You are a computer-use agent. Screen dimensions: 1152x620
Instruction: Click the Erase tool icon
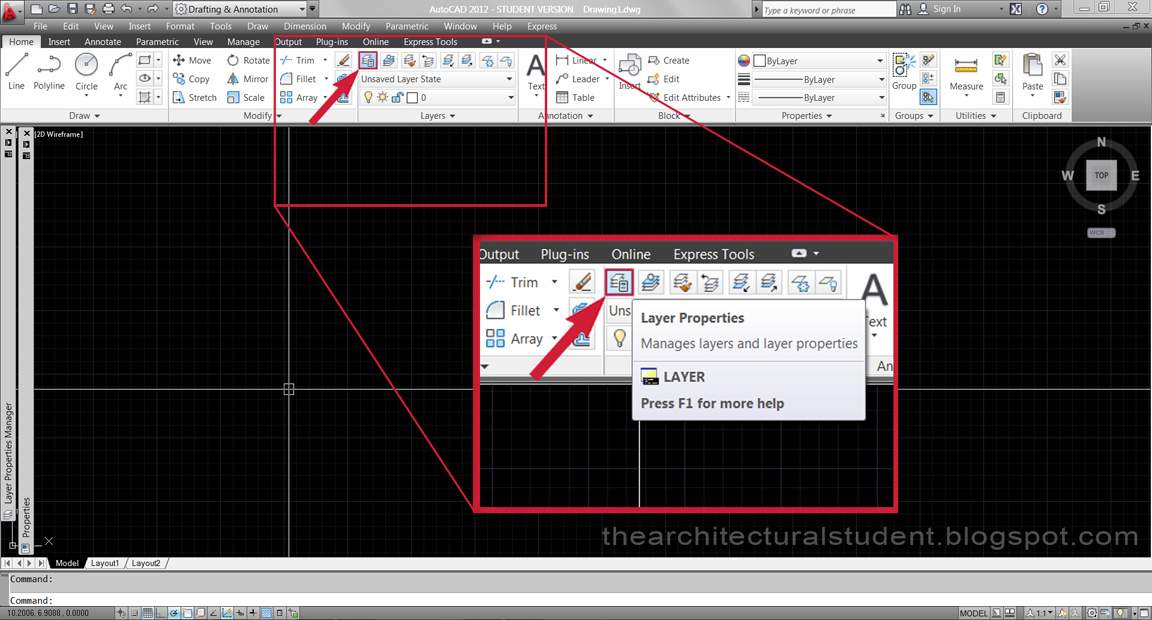click(x=343, y=60)
